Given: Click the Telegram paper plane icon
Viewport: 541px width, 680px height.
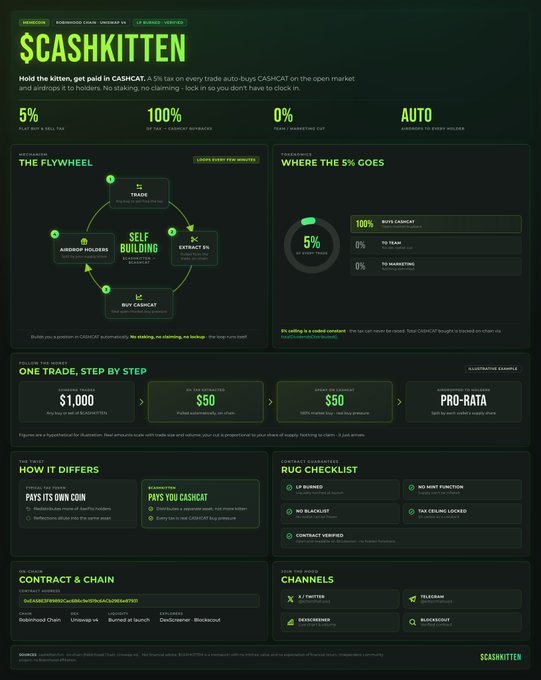Looking at the screenshot, I should tap(412, 599).
